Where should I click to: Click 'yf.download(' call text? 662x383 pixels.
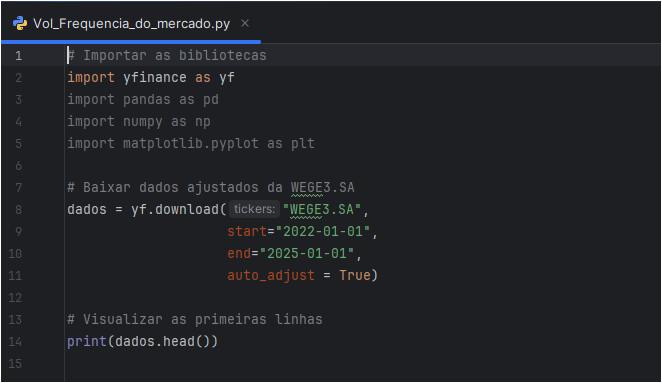179,209
